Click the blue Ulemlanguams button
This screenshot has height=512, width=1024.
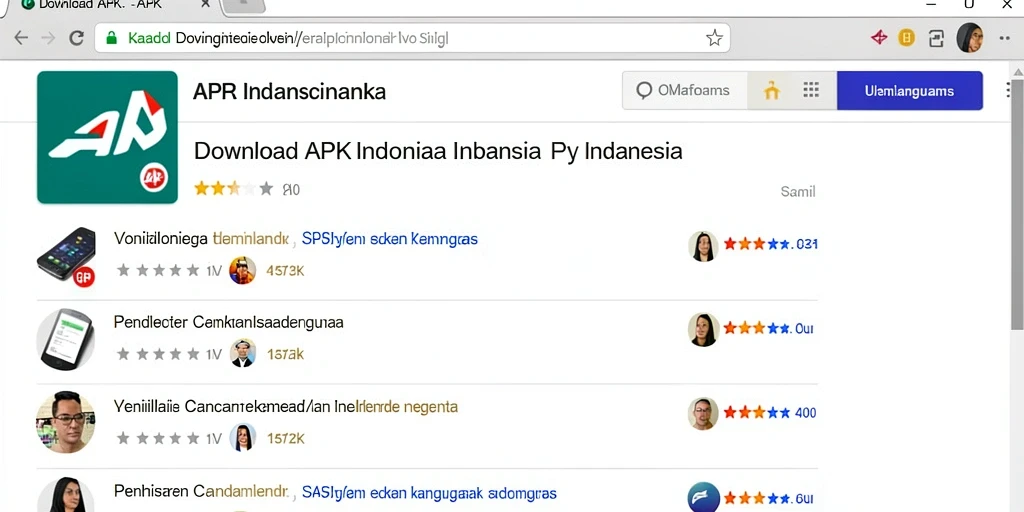910,91
